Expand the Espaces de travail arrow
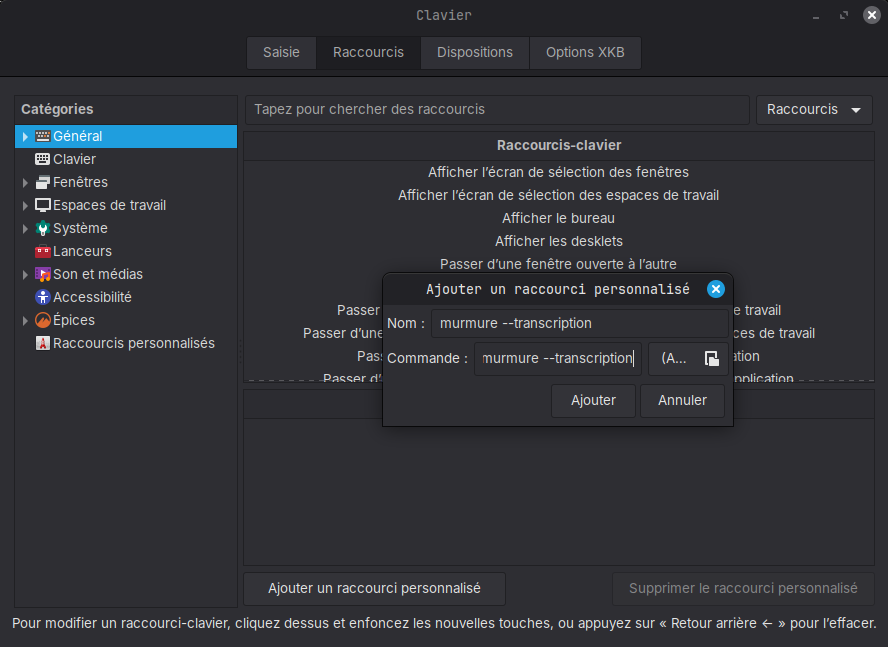 pos(25,206)
